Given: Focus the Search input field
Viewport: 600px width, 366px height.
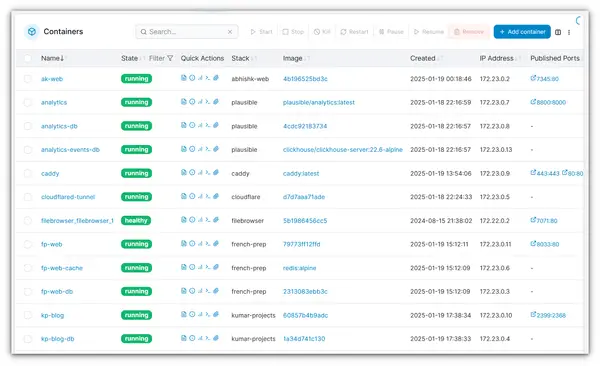Looking at the screenshot, I should point(187,32).
